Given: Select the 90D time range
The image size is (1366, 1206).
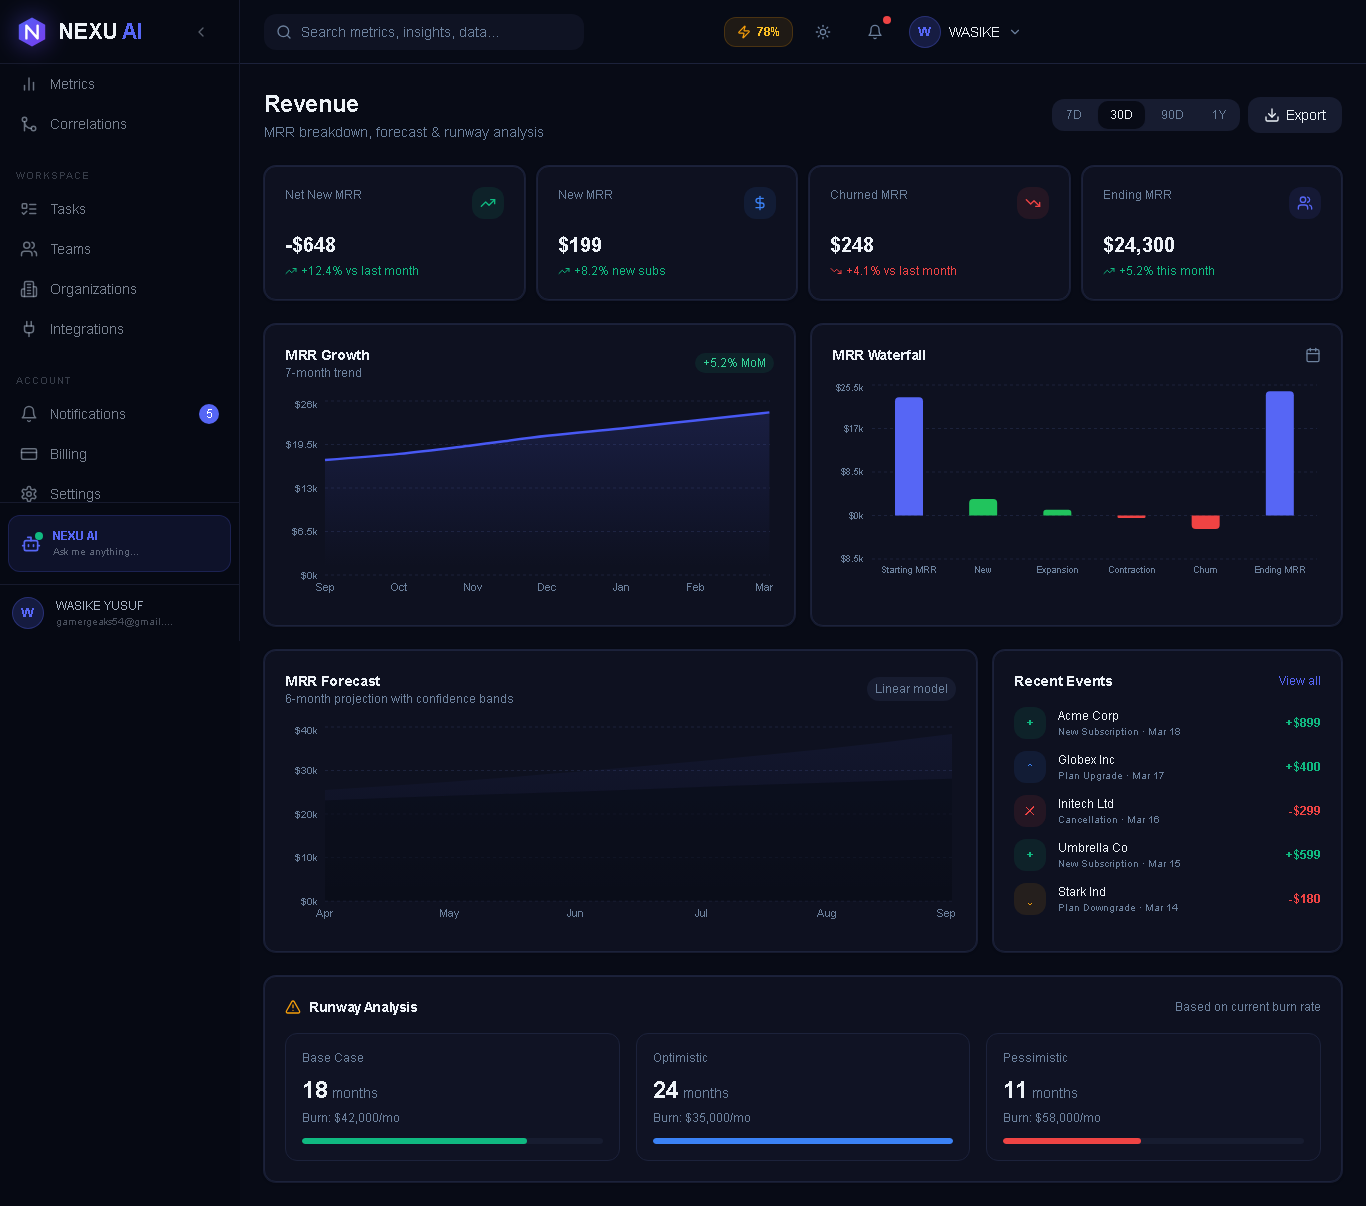Looking at the screenshot, I should coord(1172,115).
